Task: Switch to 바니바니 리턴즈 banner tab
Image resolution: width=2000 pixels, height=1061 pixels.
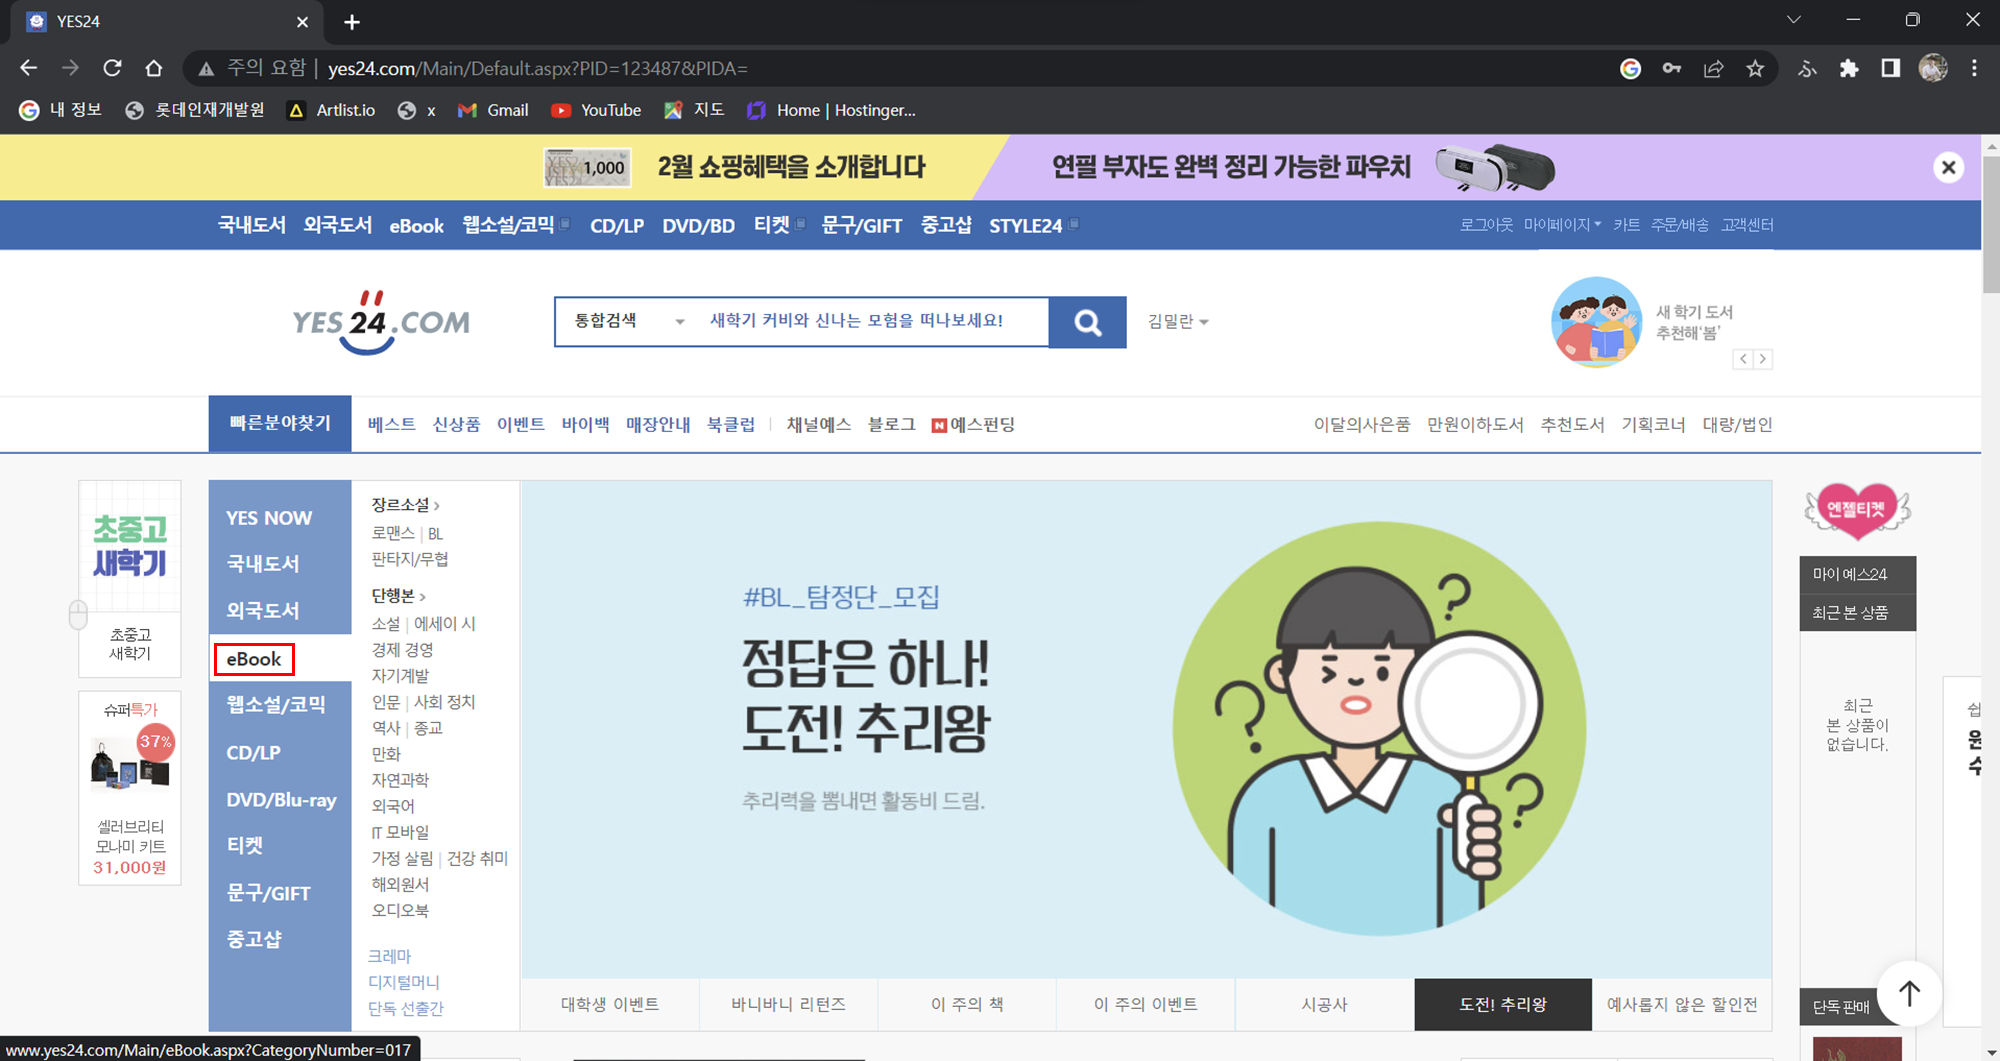Action: click(788, 1004)
